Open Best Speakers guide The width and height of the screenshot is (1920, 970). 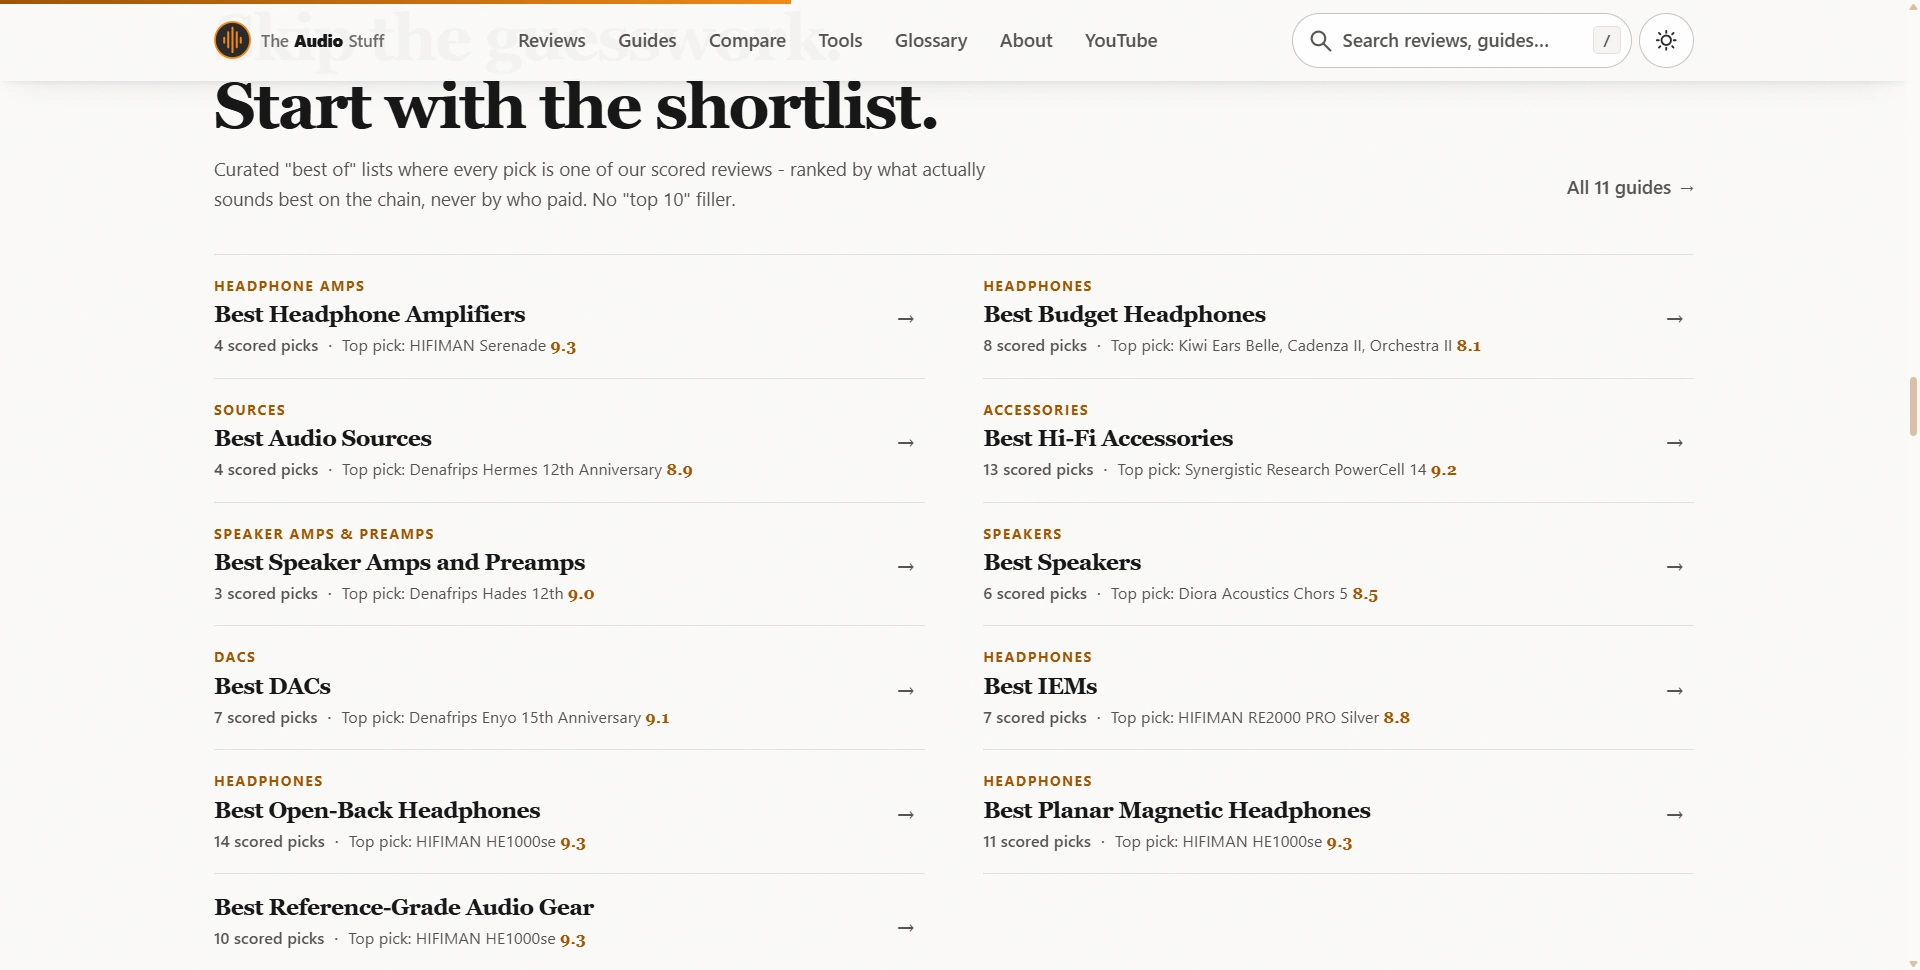click(1062, 562)
